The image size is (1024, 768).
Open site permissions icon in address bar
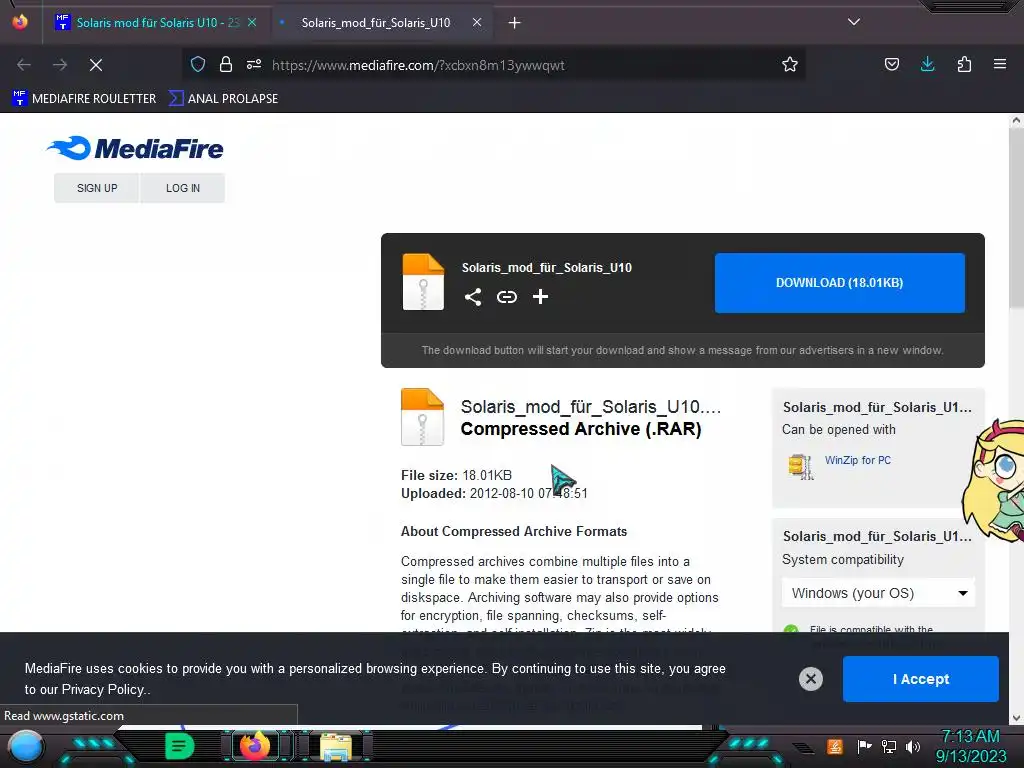[254, 64]
